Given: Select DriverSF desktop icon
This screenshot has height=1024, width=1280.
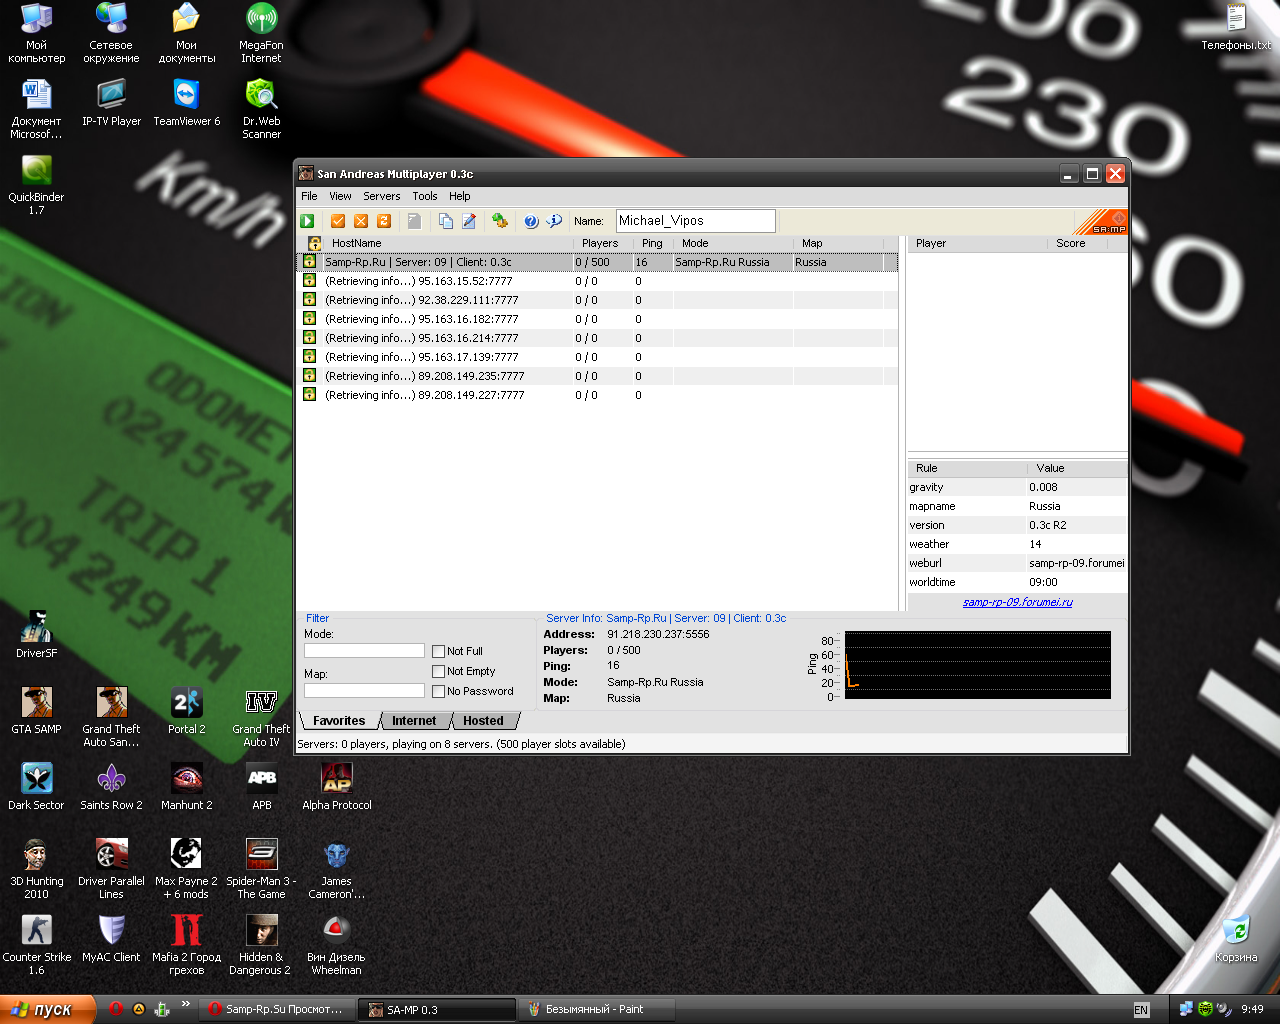Looking at the screenshot, I should tap(36, 635).
